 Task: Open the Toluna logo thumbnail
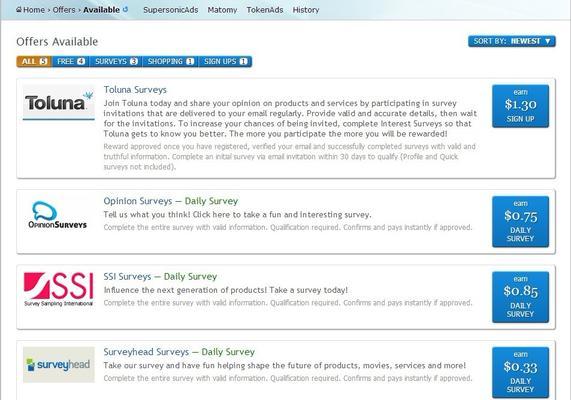(x=59, y=103)
